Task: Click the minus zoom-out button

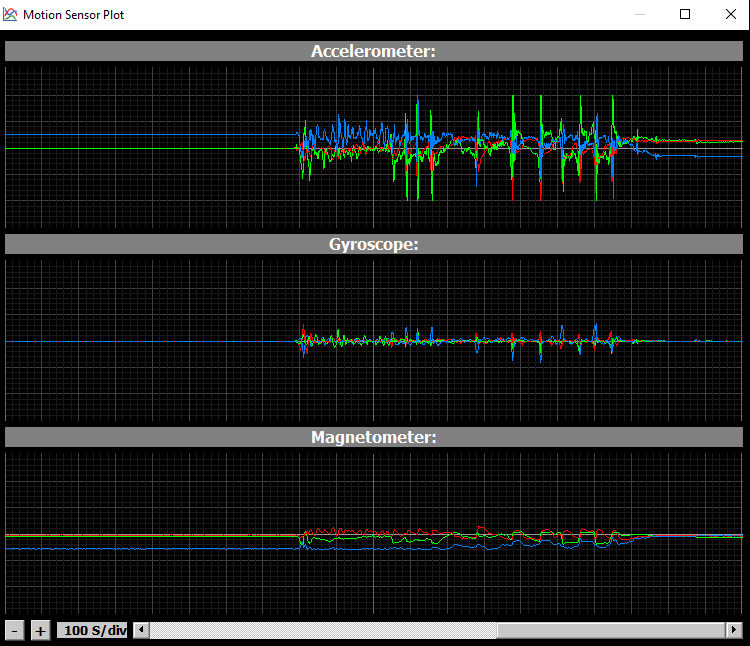Action: (15, 630)
